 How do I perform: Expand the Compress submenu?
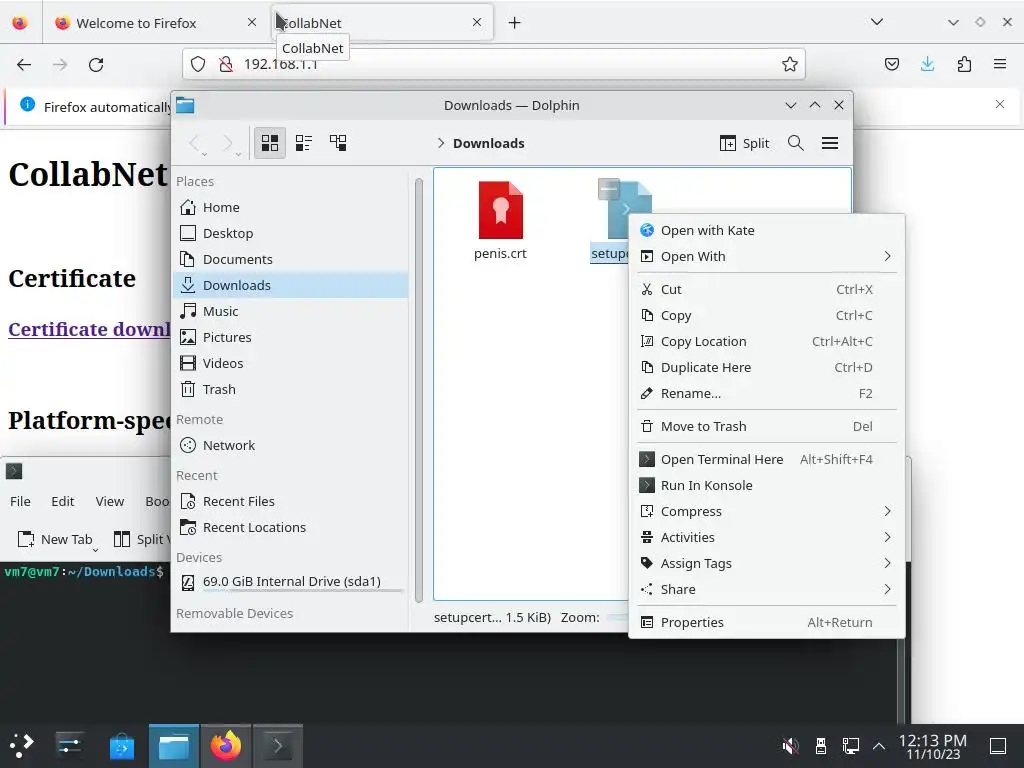766,511
